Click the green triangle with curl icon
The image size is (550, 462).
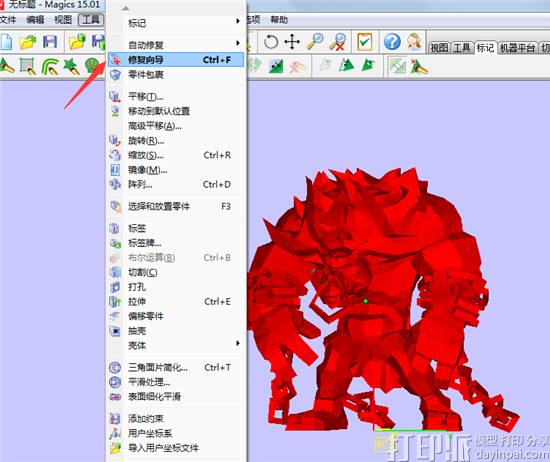[x=368, y=65]
